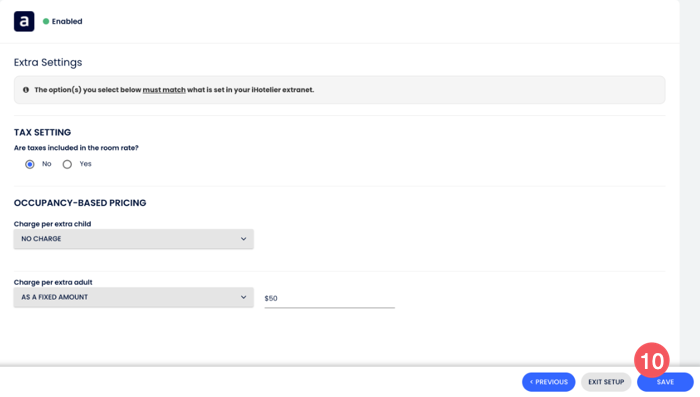This screenshot has width=700, height=397.
Task: Click the "Enabled" status label
Action: coord(67,21)
